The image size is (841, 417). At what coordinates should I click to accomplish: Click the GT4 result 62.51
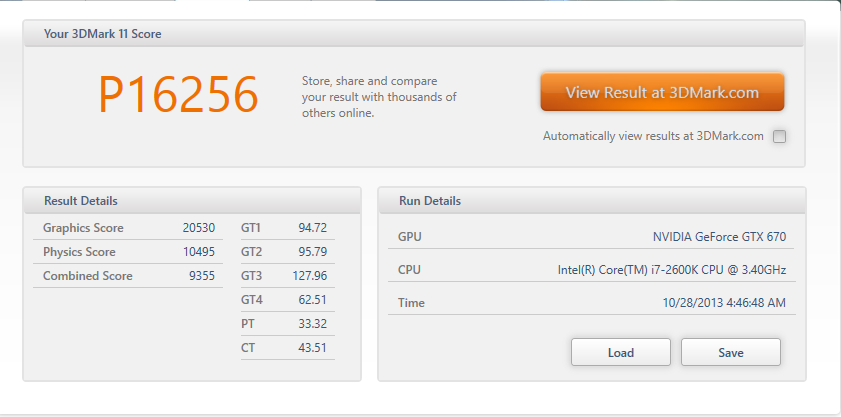[x=313, y=300]
